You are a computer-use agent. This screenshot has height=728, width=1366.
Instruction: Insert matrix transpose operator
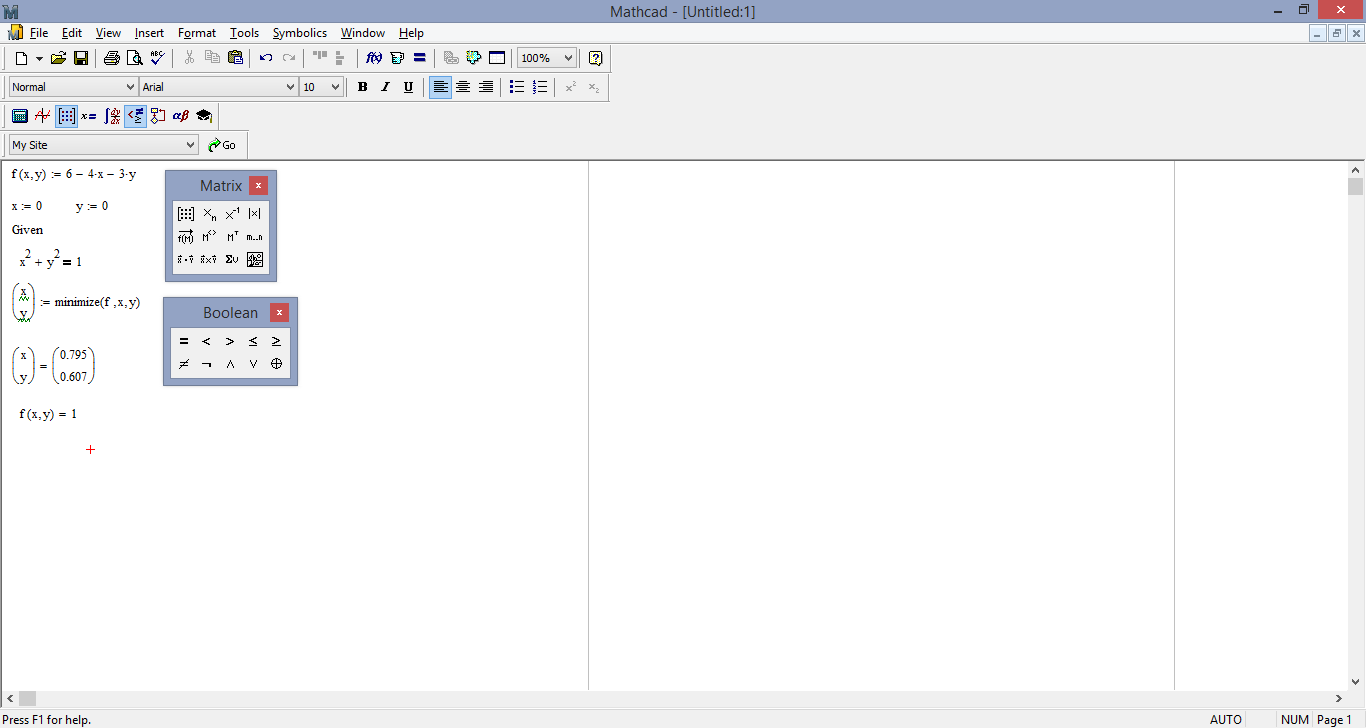pyautogui.click(x=232, y=236)
